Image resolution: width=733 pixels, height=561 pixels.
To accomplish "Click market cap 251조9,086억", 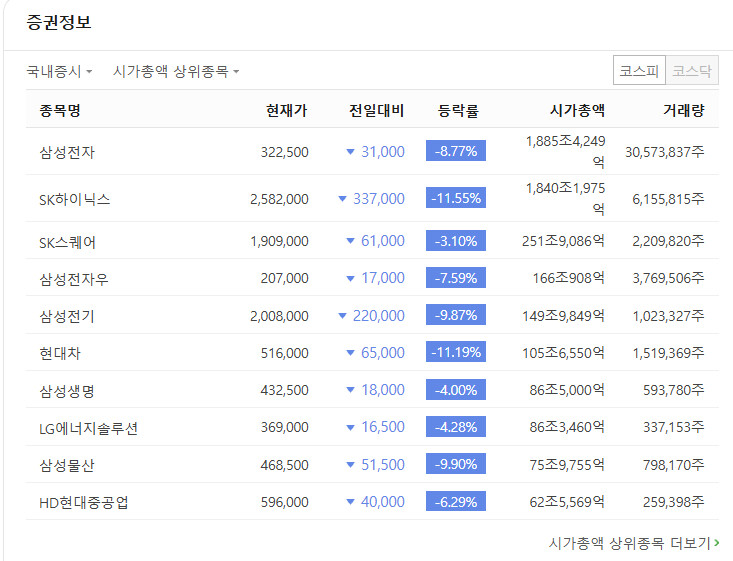I will 563,241.
